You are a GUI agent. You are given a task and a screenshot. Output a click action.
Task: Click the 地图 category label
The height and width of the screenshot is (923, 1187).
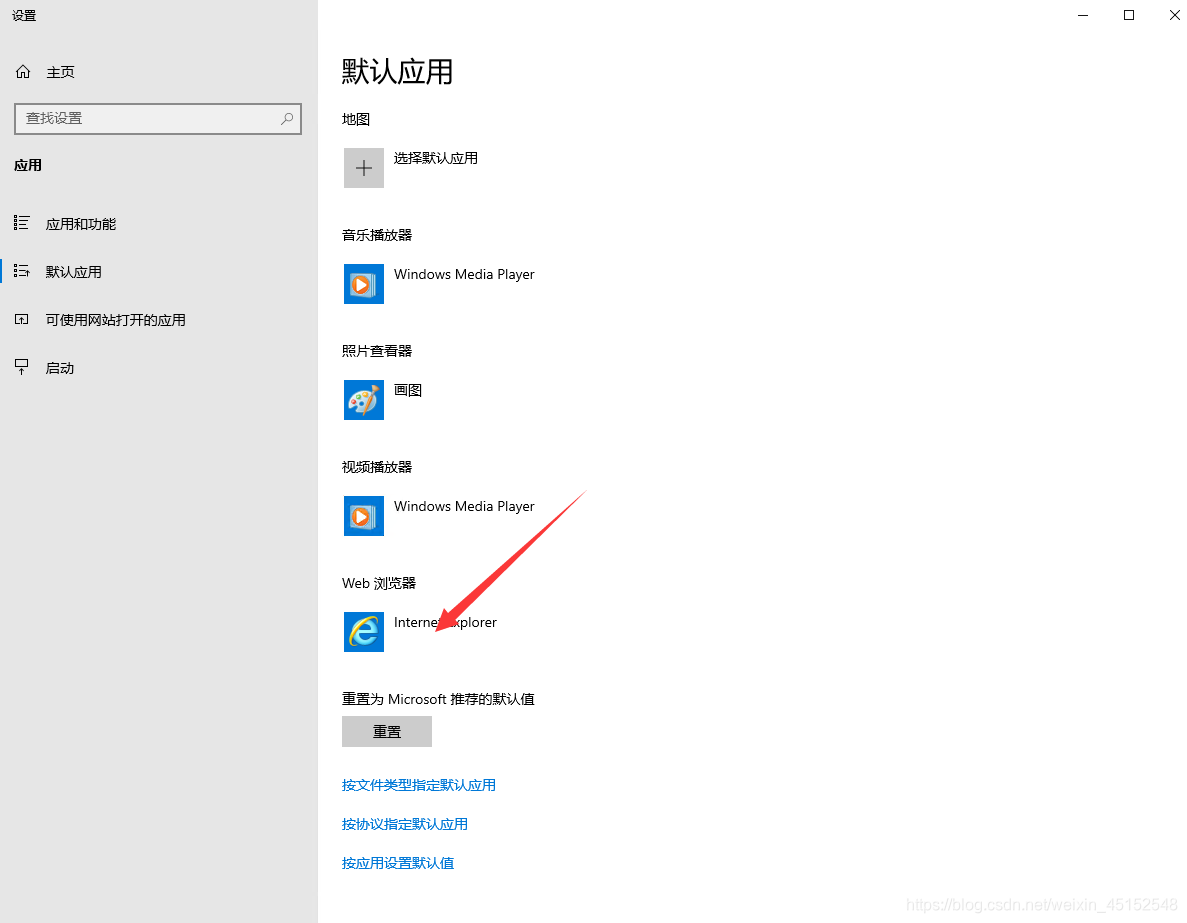click(x=356, y=119)
